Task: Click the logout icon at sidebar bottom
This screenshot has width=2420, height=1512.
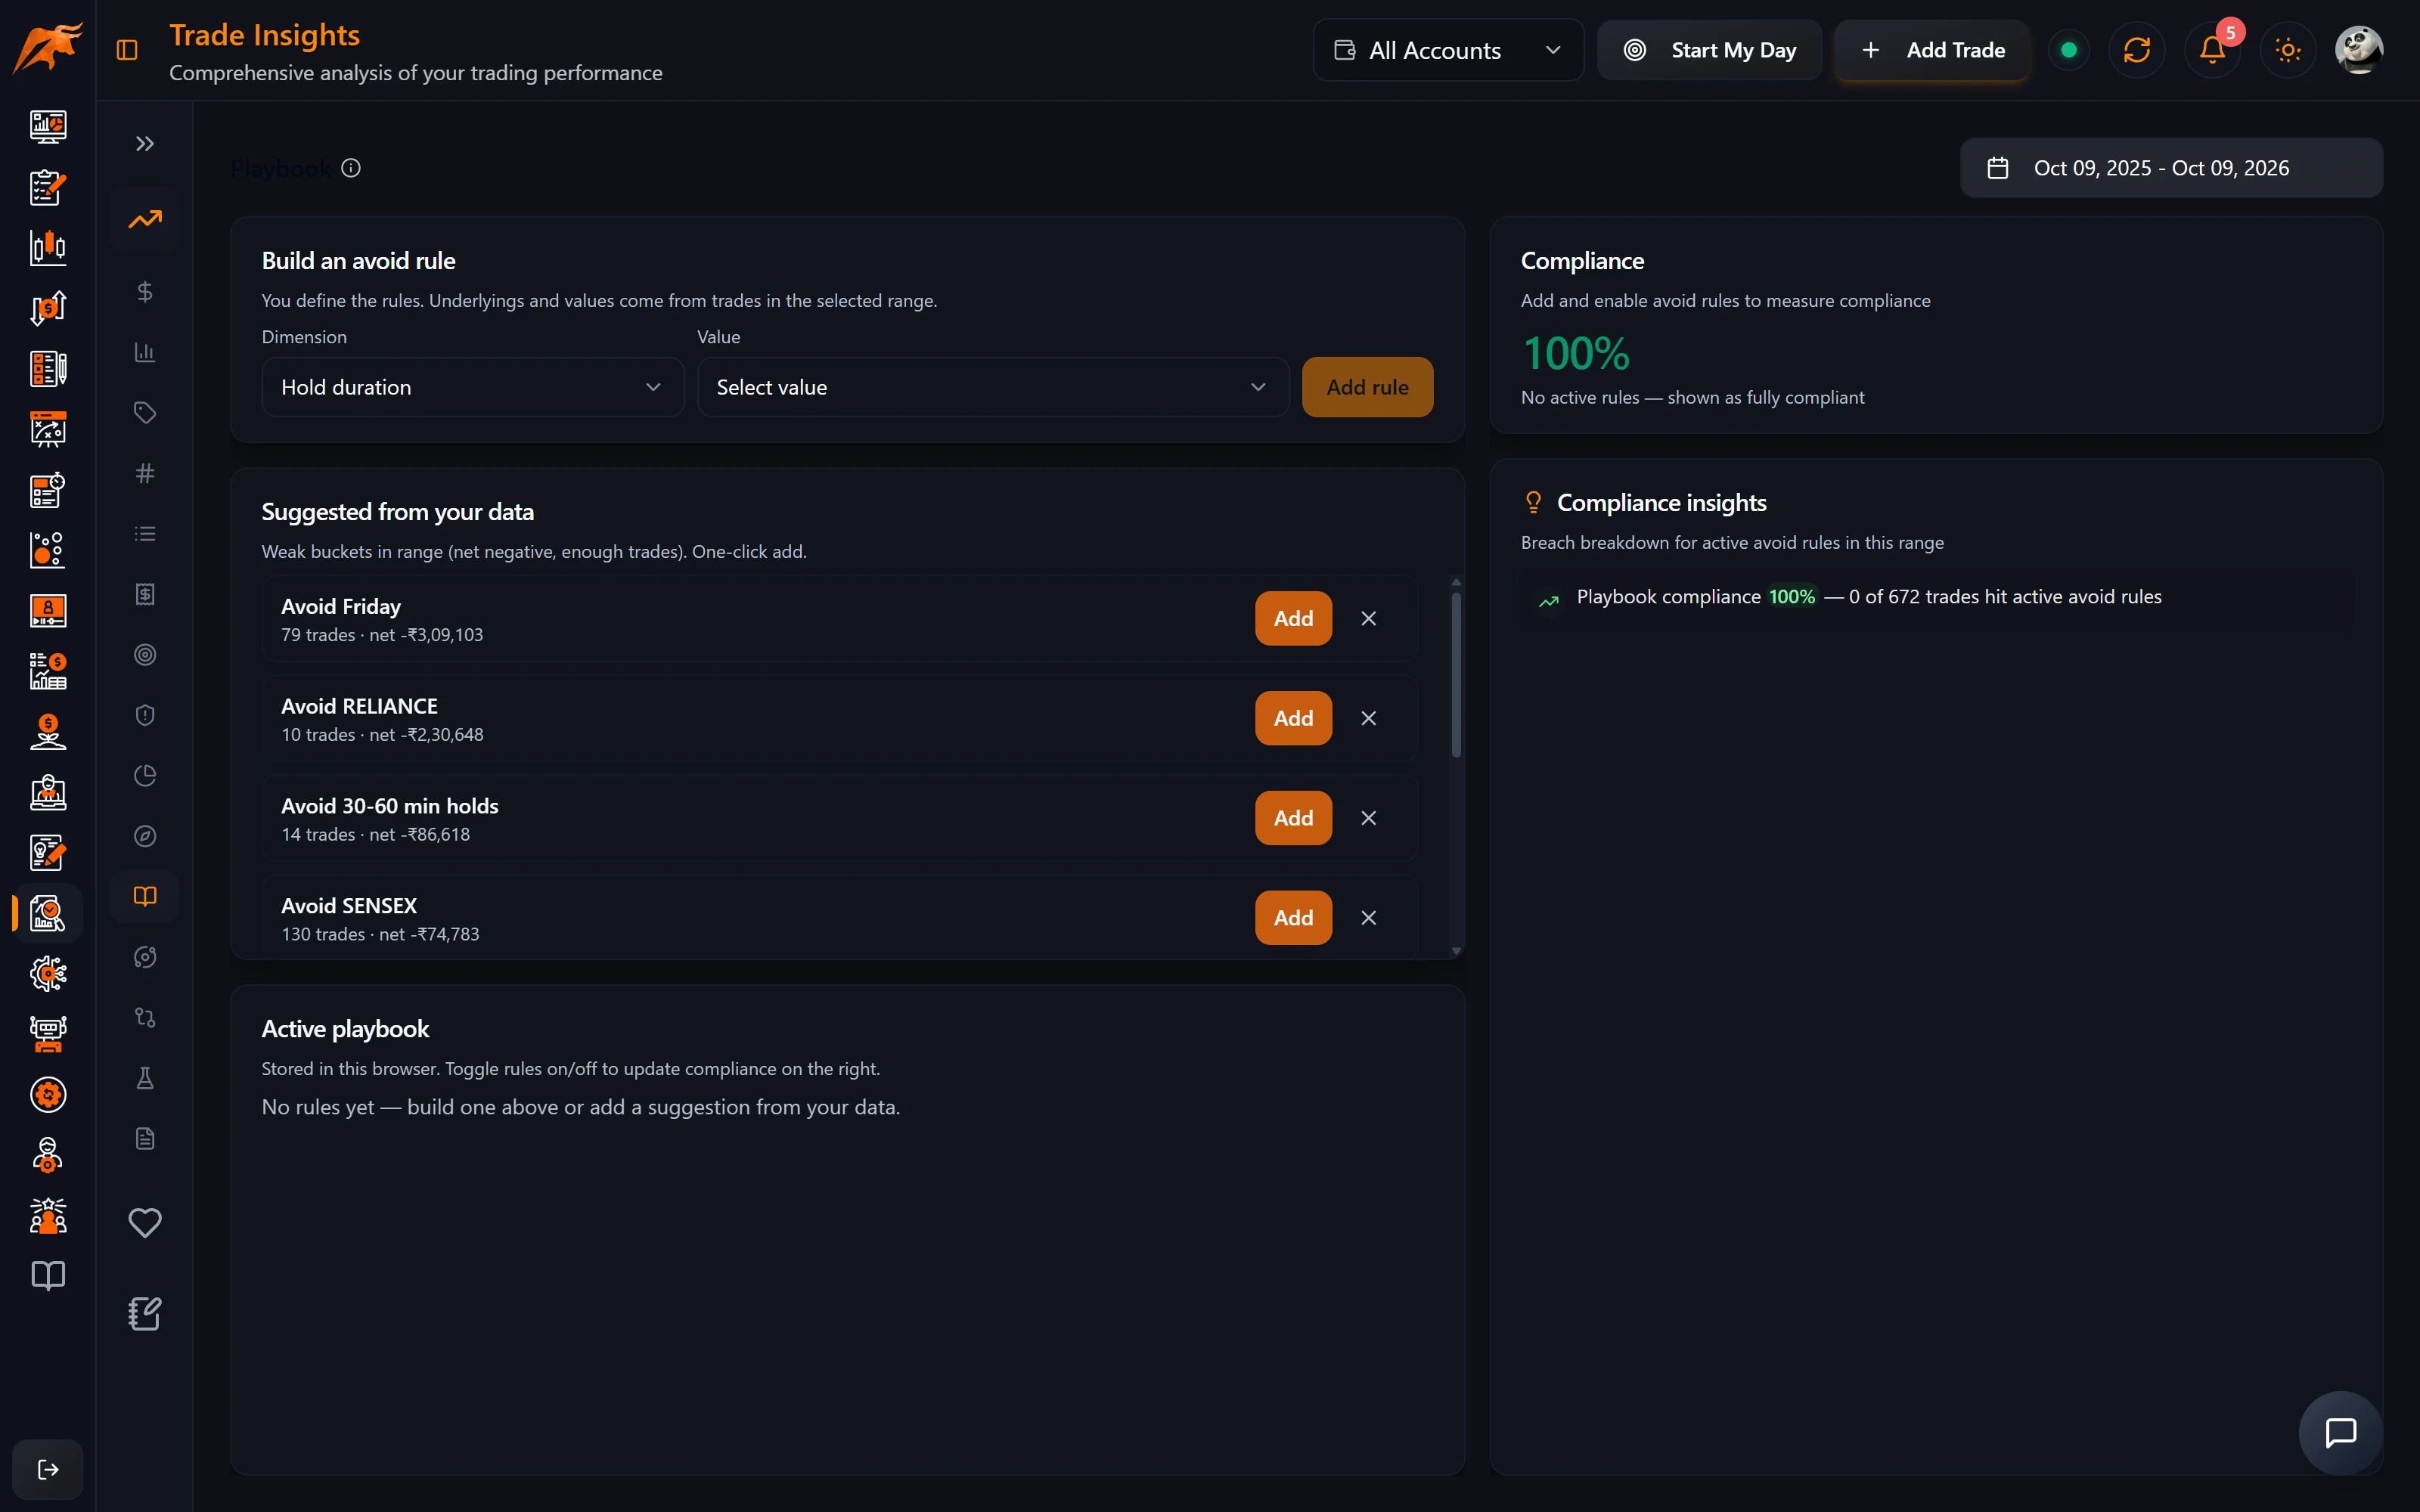Action: point(48,1469)
